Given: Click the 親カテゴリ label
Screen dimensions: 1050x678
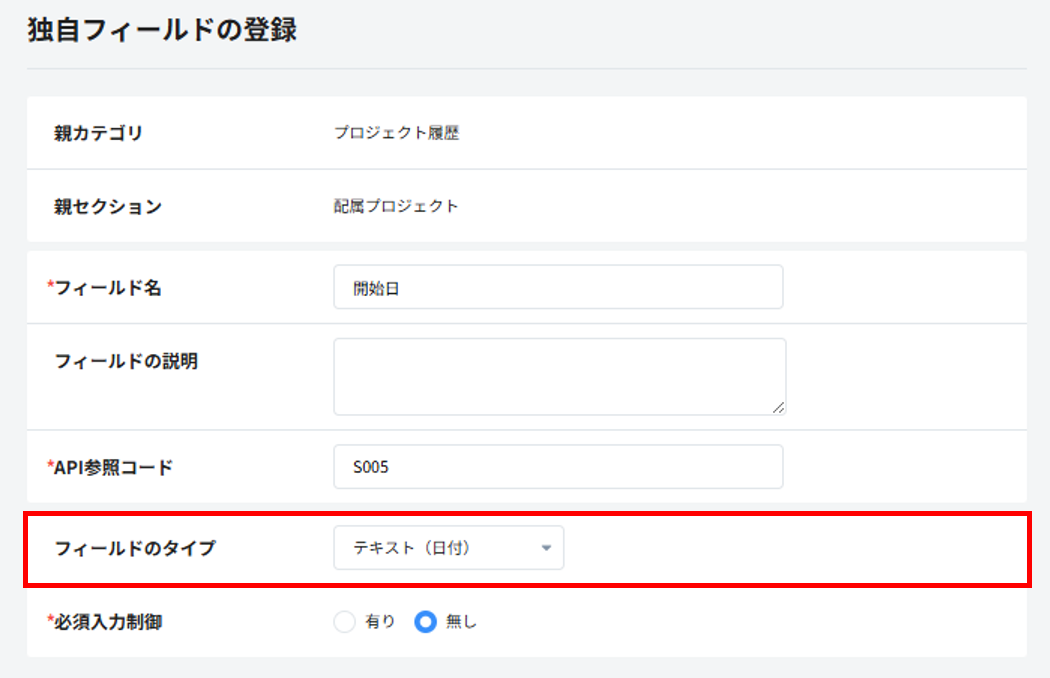Looking at the screenshot, I should [x=98, y=133].
